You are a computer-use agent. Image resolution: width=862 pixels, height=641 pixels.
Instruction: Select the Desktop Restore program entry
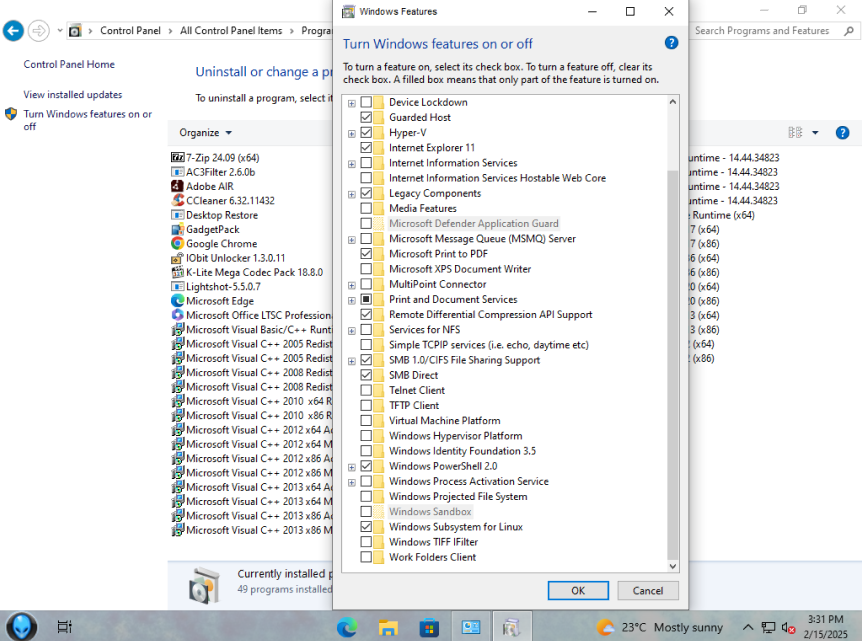click(214, 215)
